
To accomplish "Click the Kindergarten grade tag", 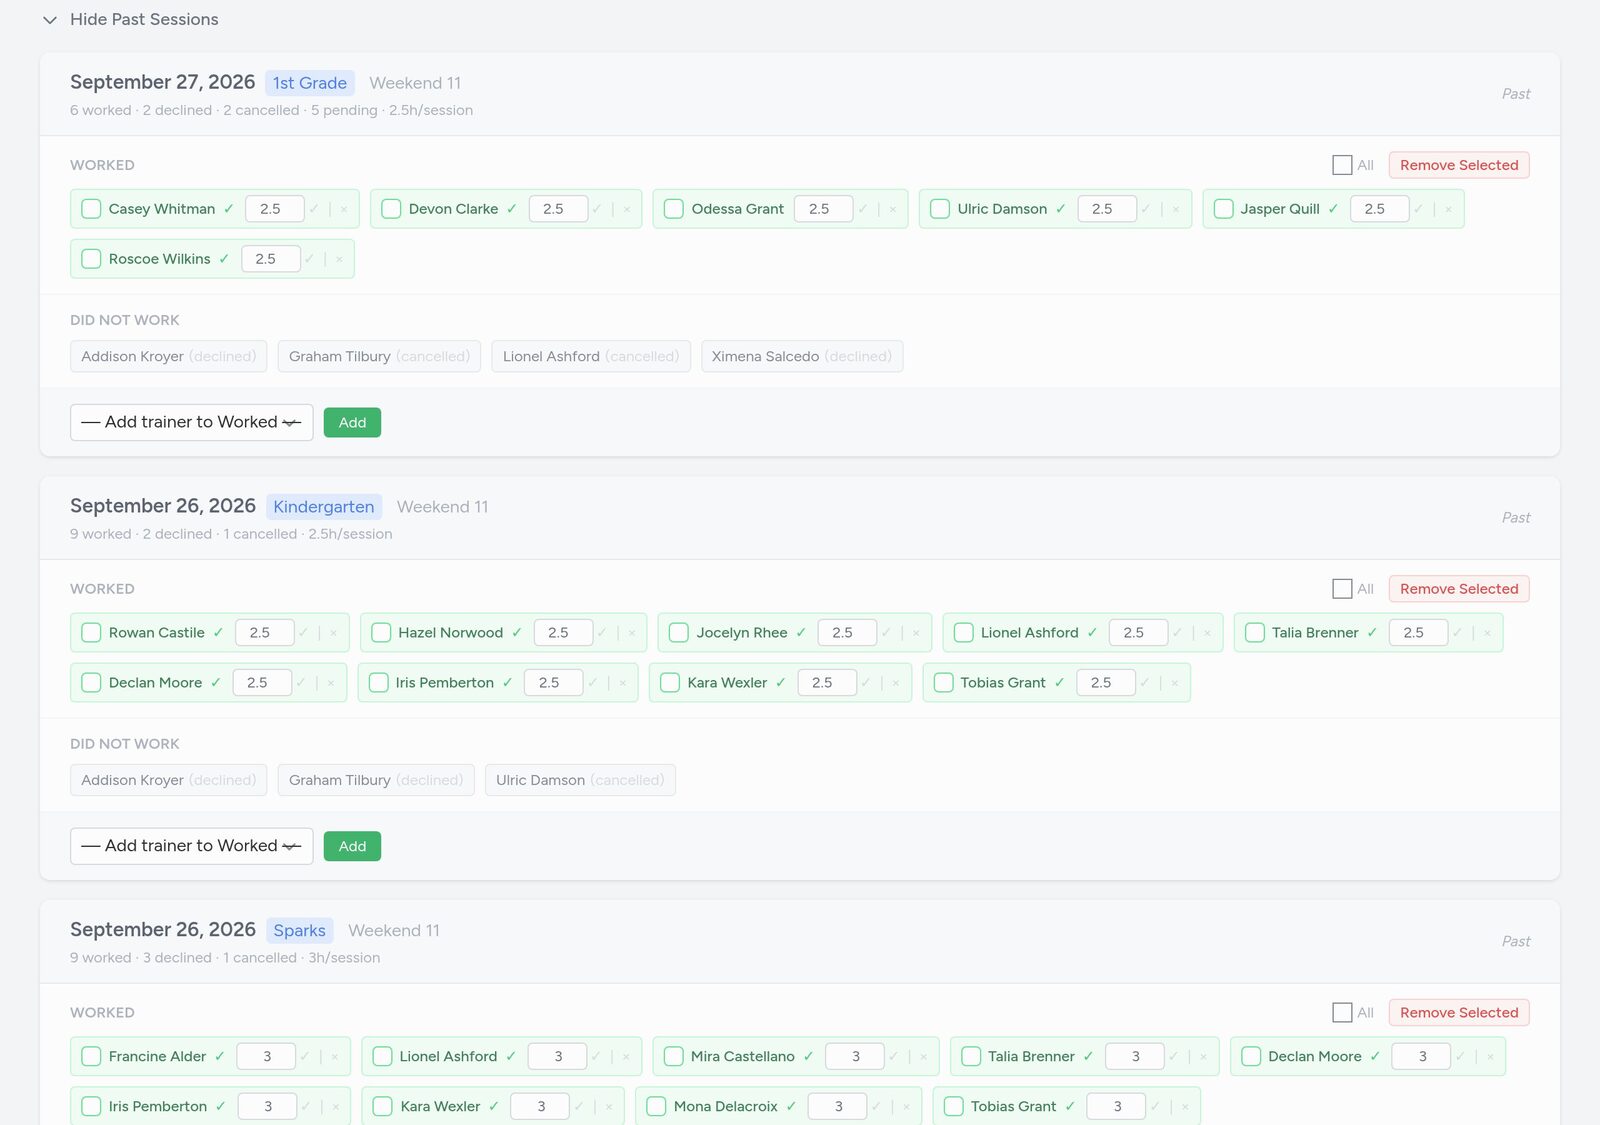I will tap(324, 507).
